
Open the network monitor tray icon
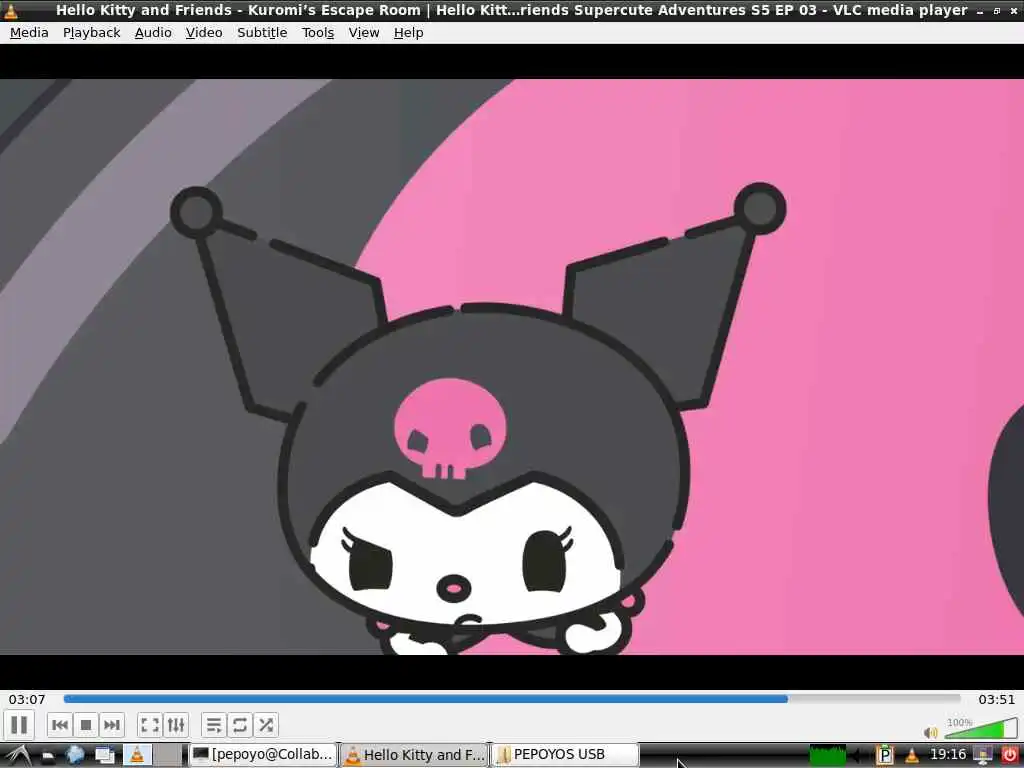click(983, 756)
